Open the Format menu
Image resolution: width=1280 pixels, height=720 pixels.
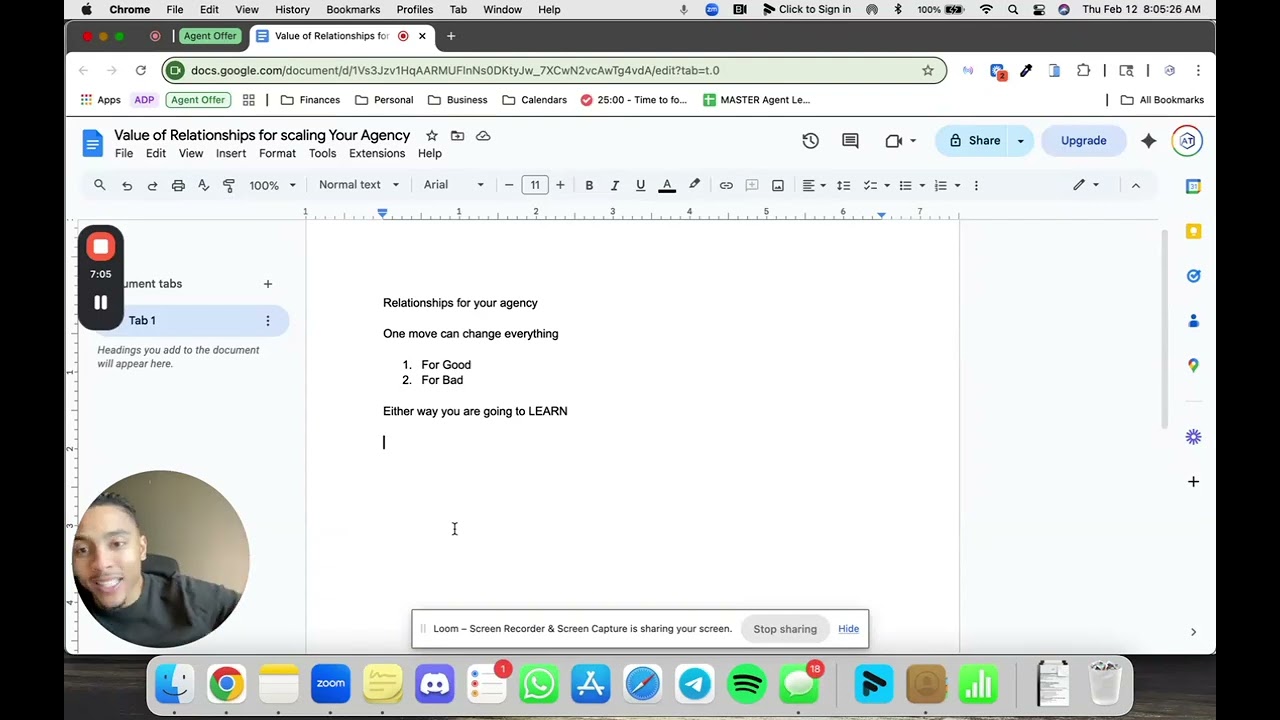pos(277,153)
